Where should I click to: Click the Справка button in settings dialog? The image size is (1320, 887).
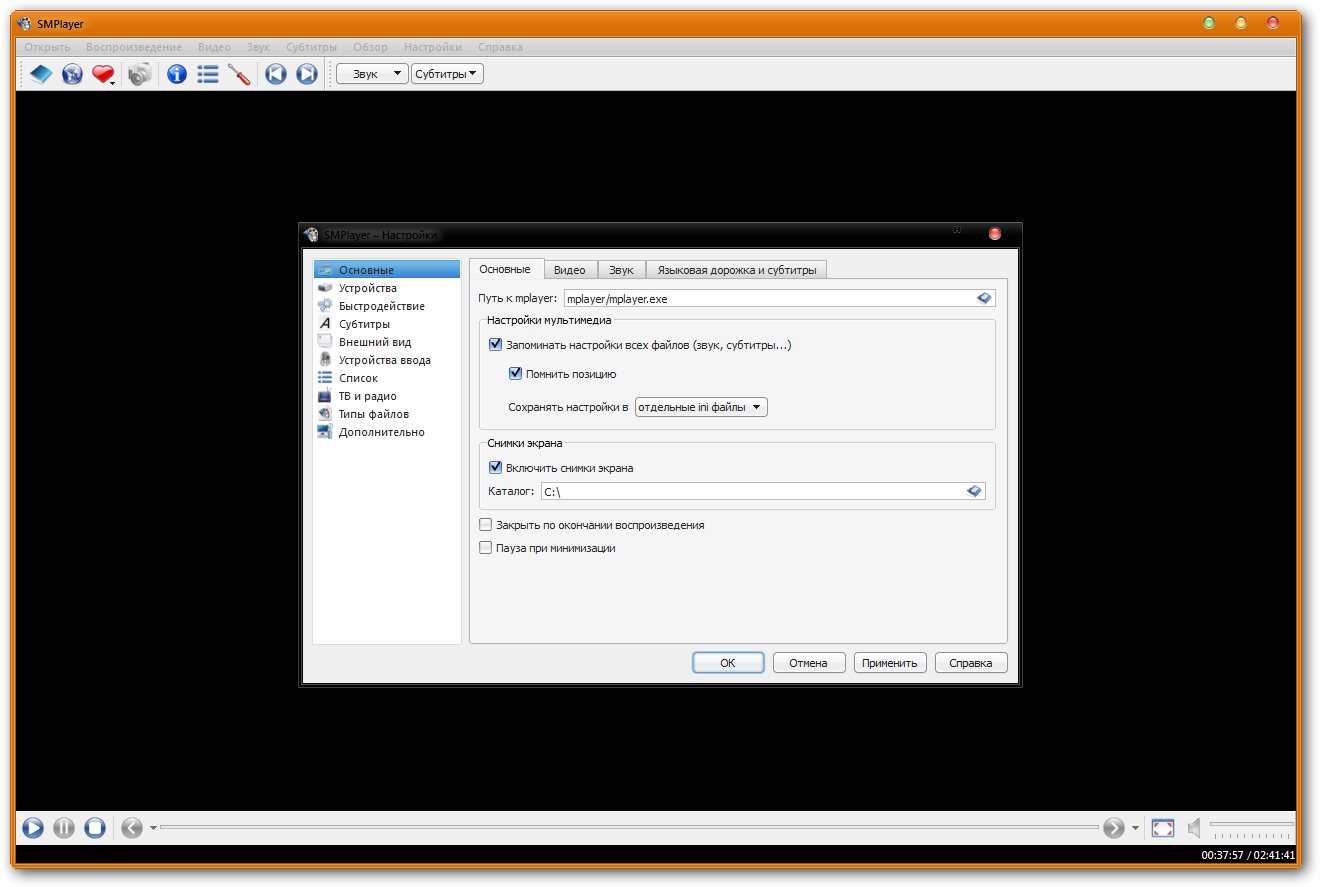click(970, 663)
